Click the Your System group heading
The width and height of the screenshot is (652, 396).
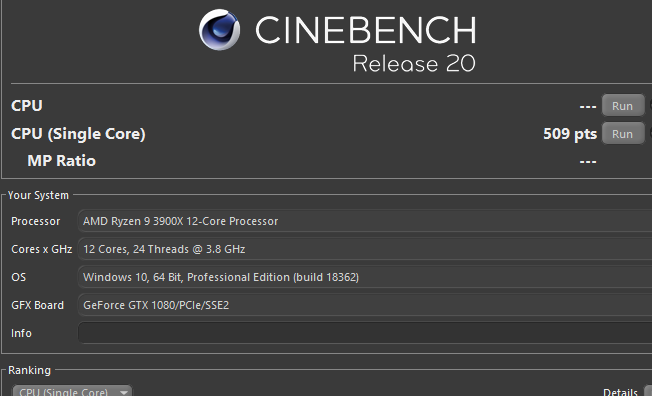[x=38, y=195]
